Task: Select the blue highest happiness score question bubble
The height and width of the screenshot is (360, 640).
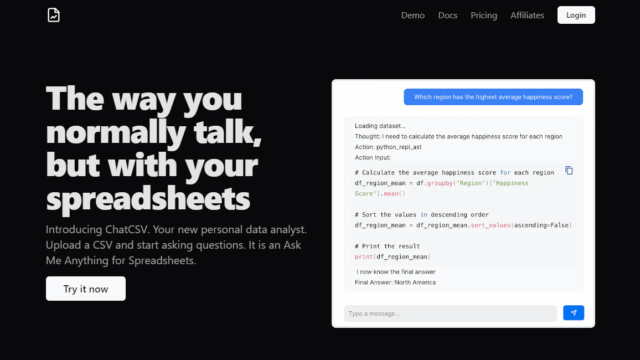Action: [493, 97]
